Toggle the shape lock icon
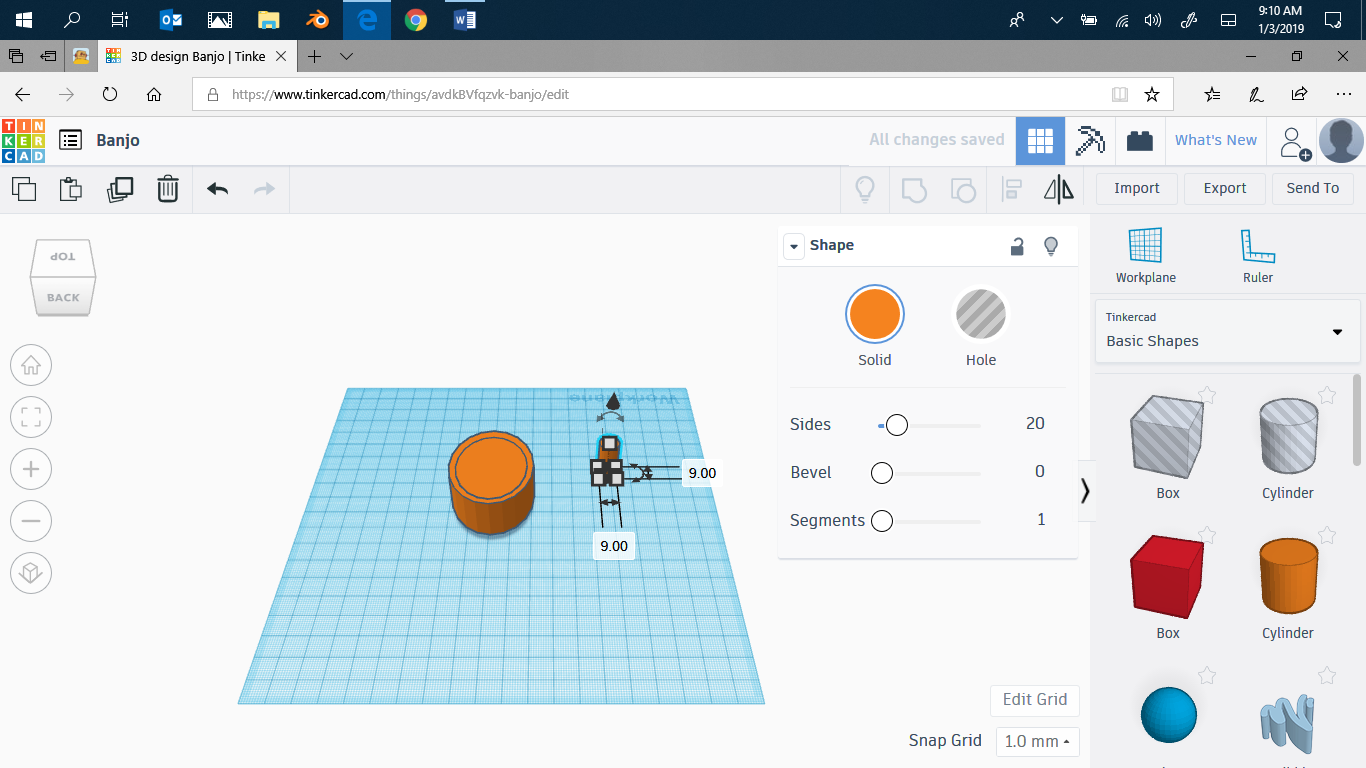Viewport: 1366px width, 768px height. pyautogui.click(x=1017, y=246)
